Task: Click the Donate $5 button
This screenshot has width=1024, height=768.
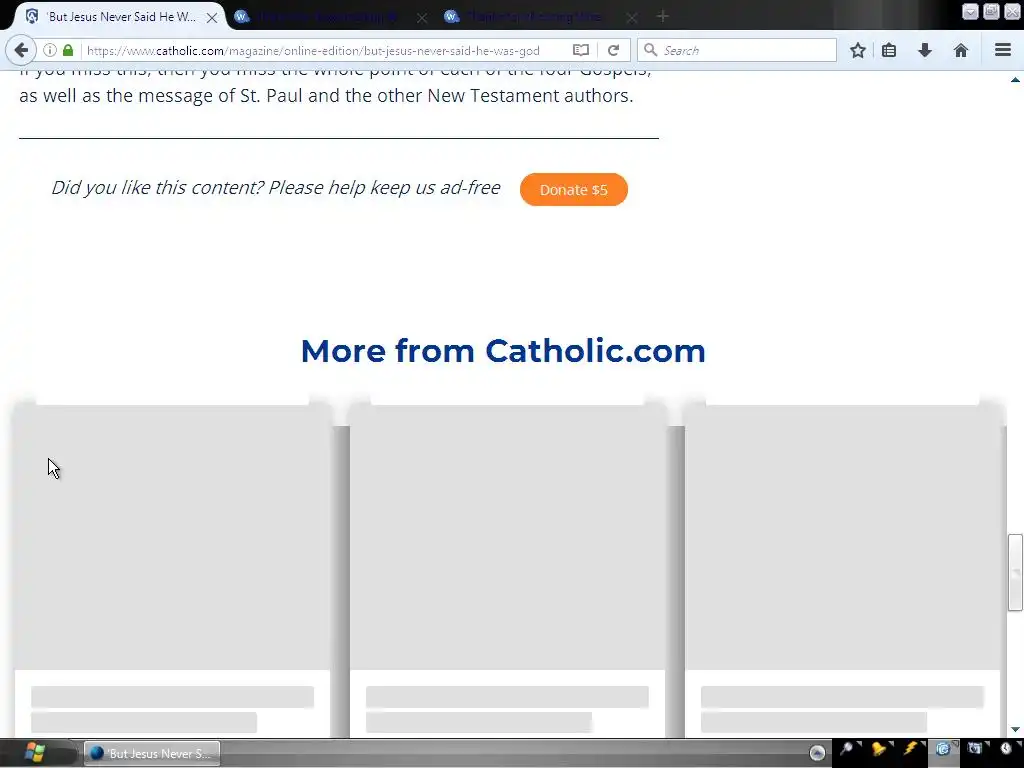Action: point(573,189)
